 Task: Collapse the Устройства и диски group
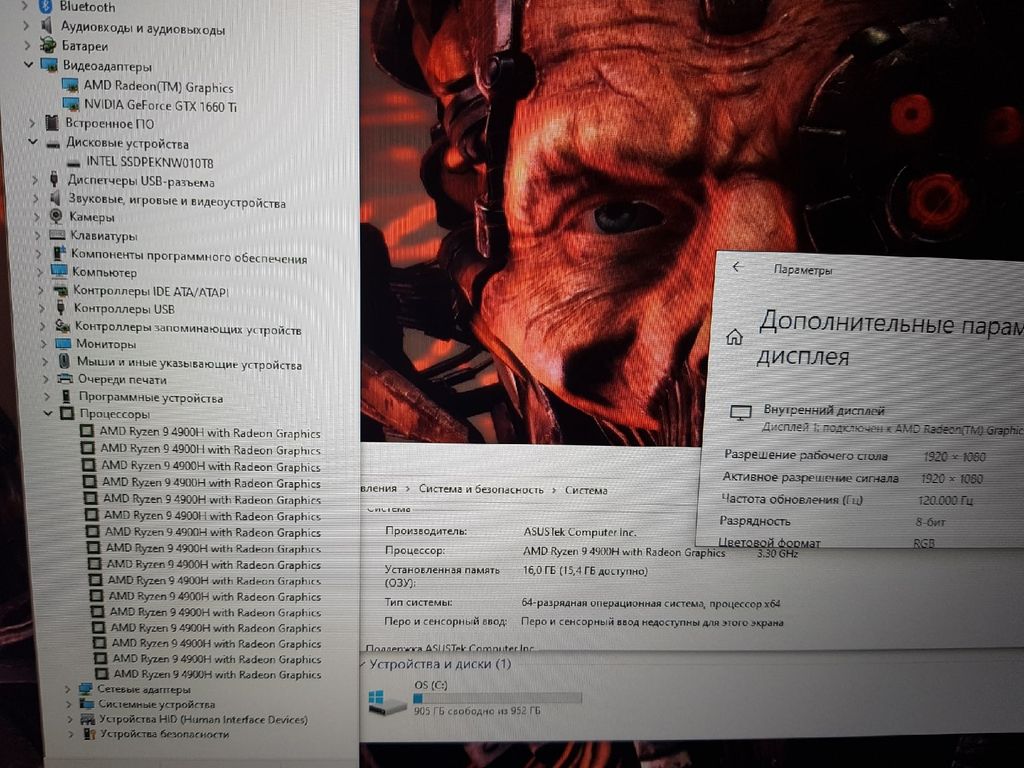click(362, 664)
